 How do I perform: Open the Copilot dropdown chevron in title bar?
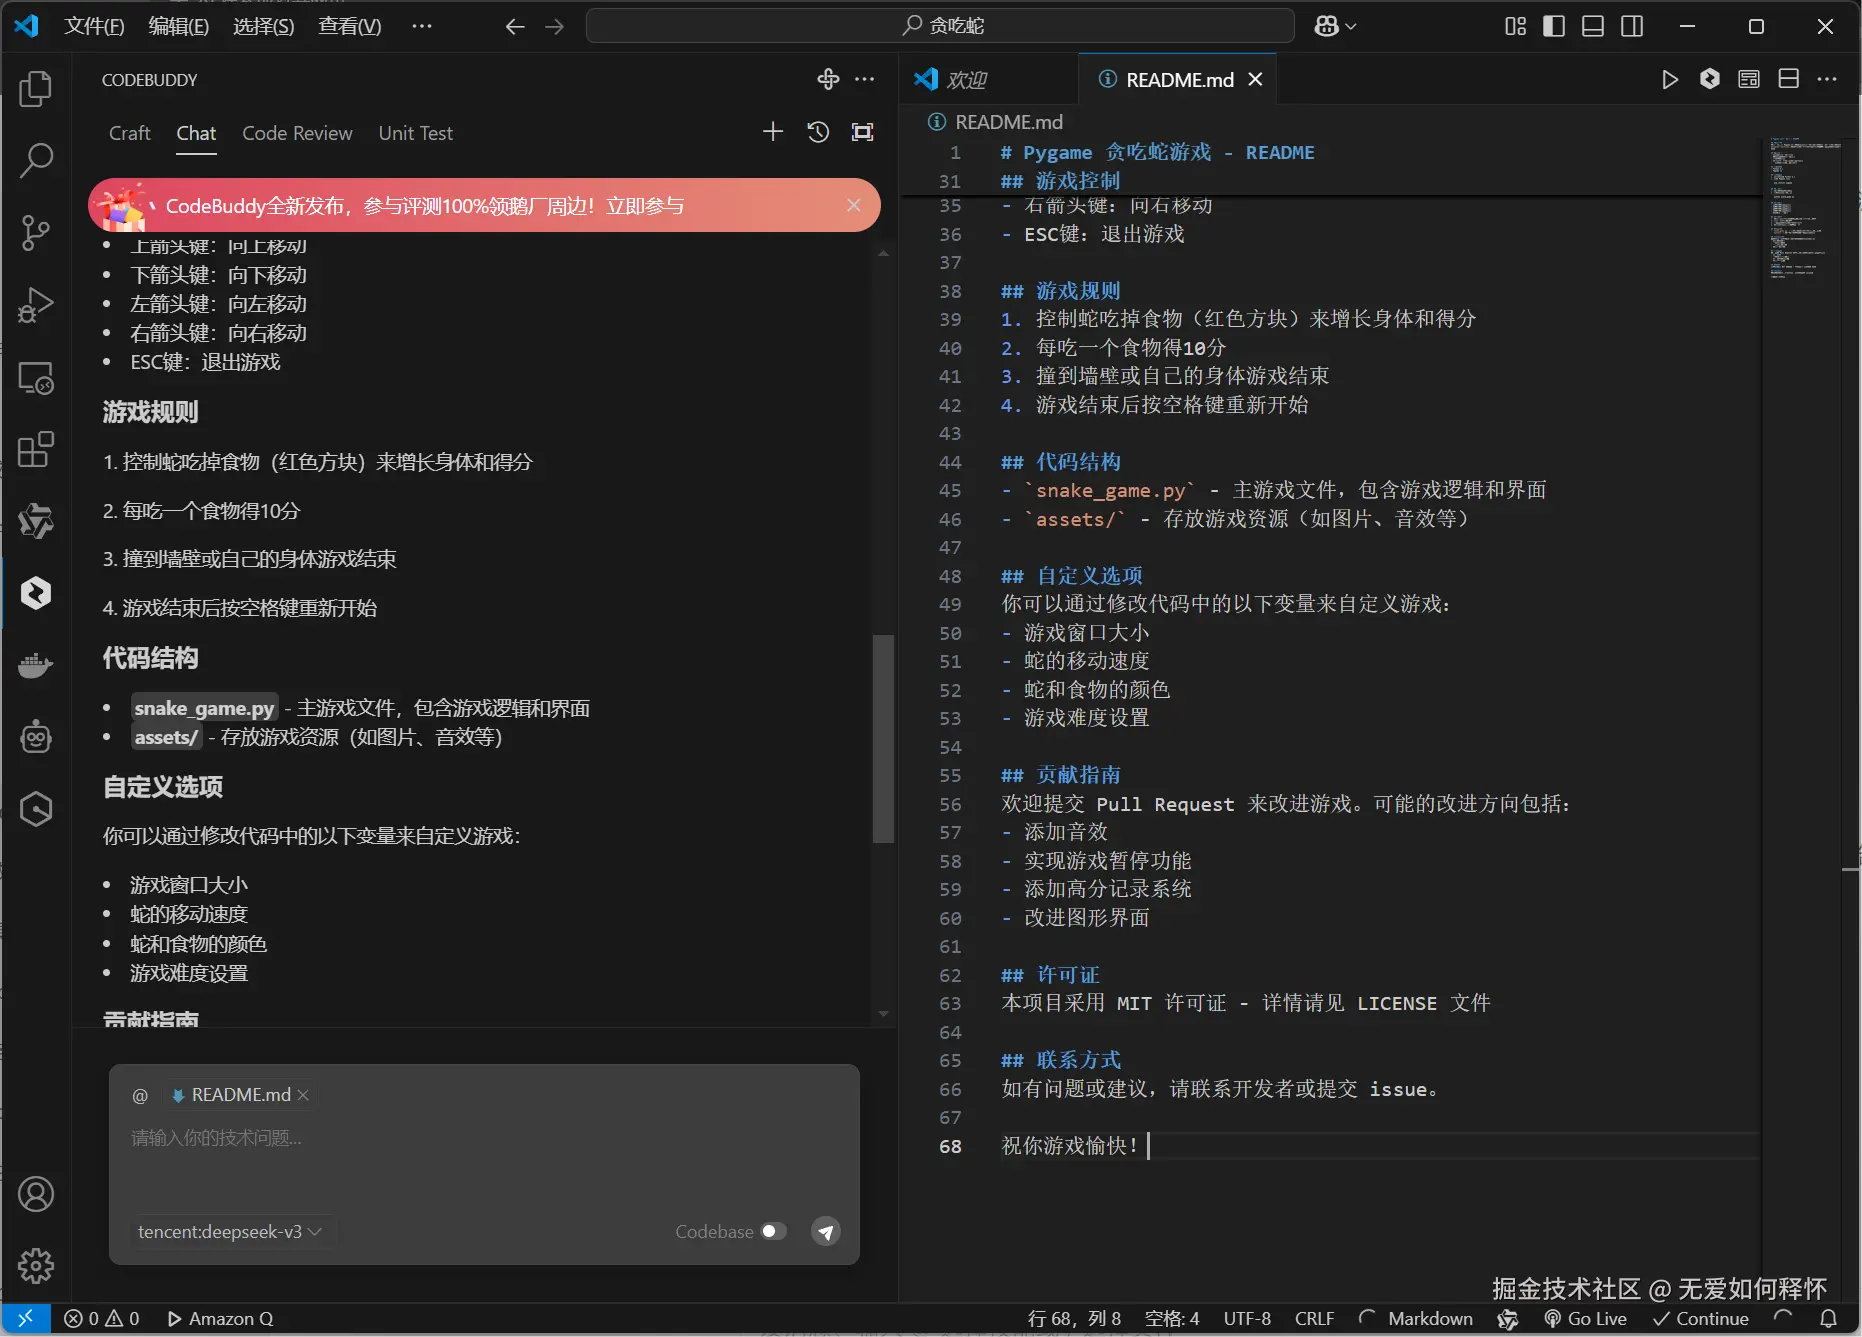click(1351, 26)
